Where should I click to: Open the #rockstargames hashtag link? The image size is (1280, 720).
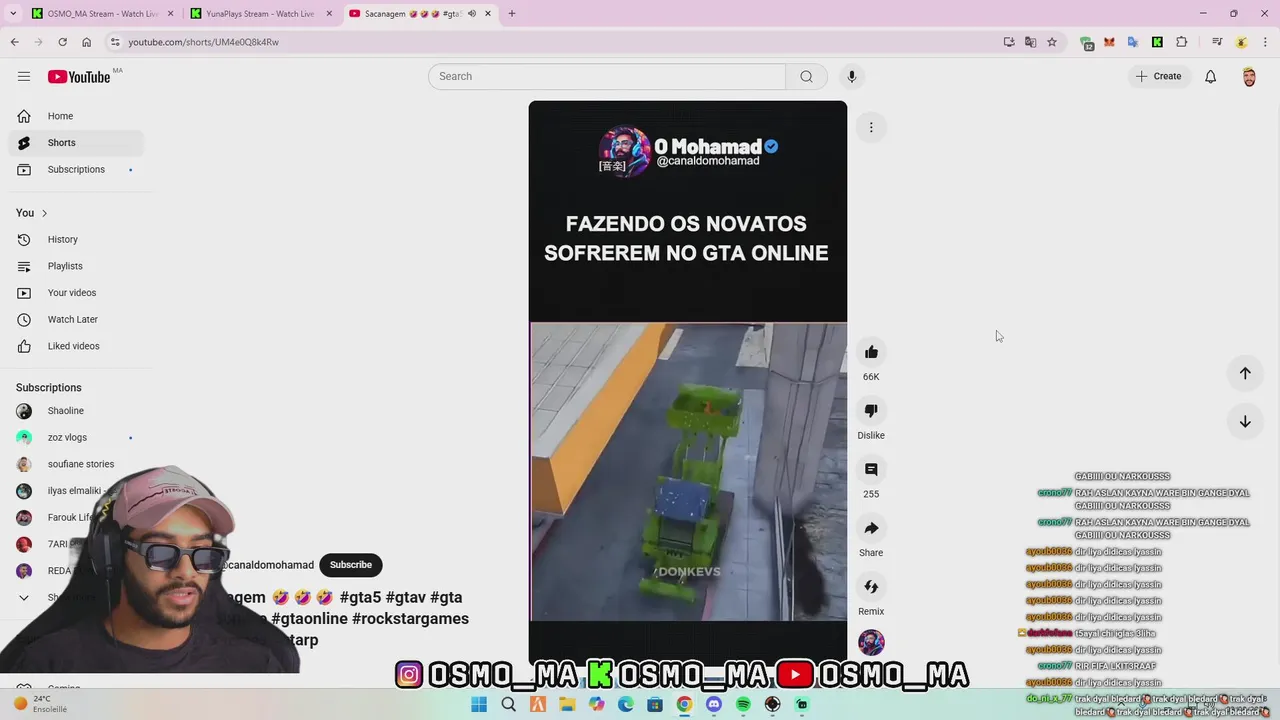tap(410, 619)
